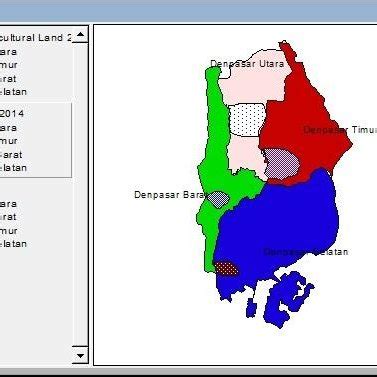
Task: Click the legend scroll up arrow
Action: click(80, 34)
